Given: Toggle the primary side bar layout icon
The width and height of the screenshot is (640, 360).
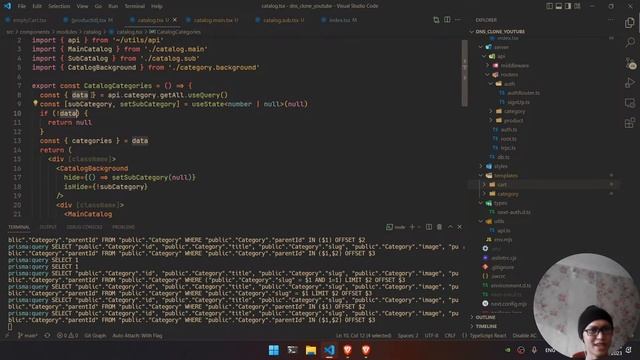Looking at the screenshot, I should (x=549, y=6).
